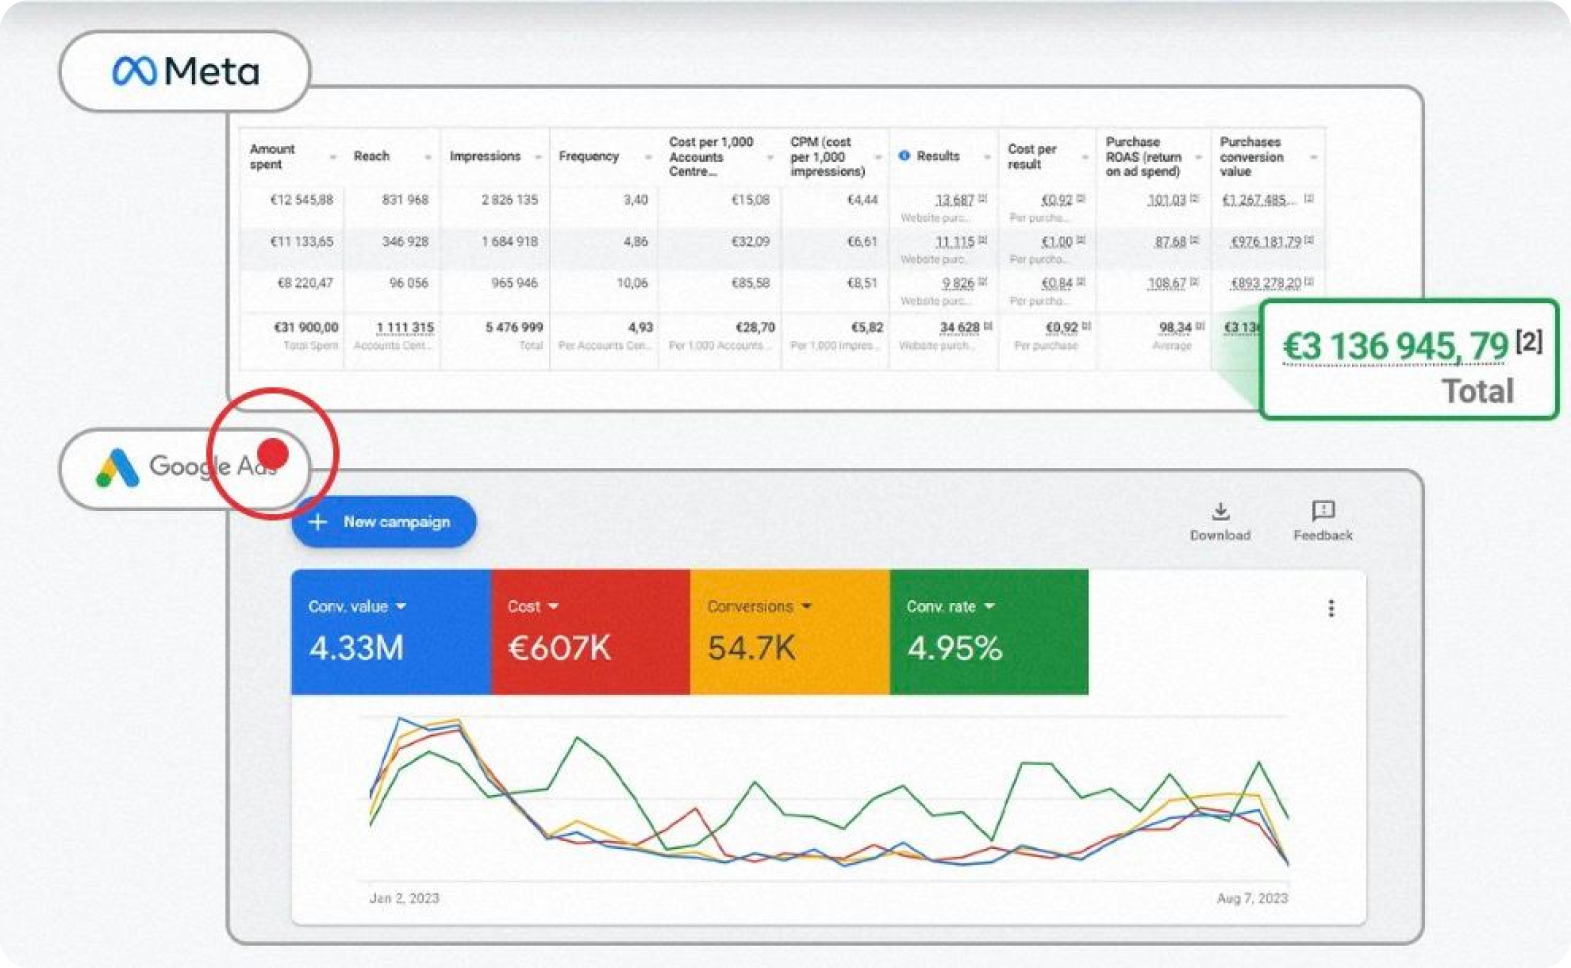Open the Conv. value metric dropdown

(x=401, y=607)
